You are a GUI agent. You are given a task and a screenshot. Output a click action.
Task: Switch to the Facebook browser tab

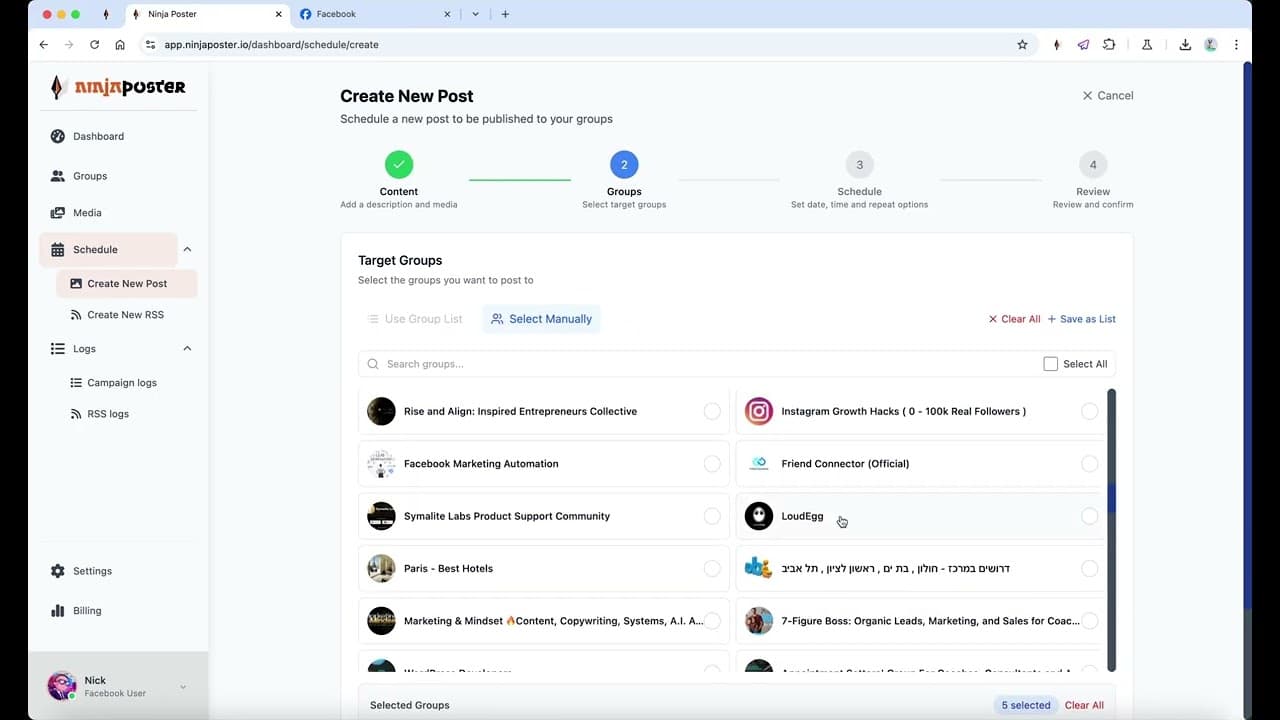pos(376,14)
